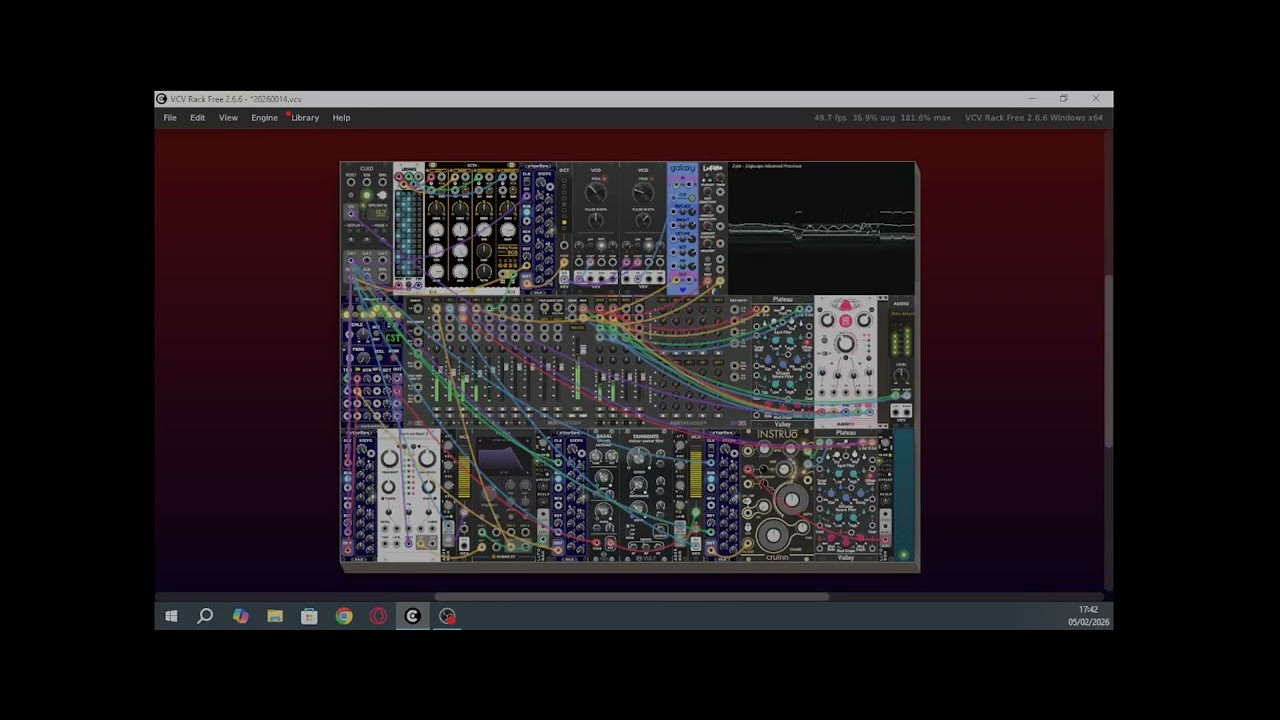1280x720 pixels.
Task: Turn the large center knob on white middle-row module
Action: click(845, 344)
